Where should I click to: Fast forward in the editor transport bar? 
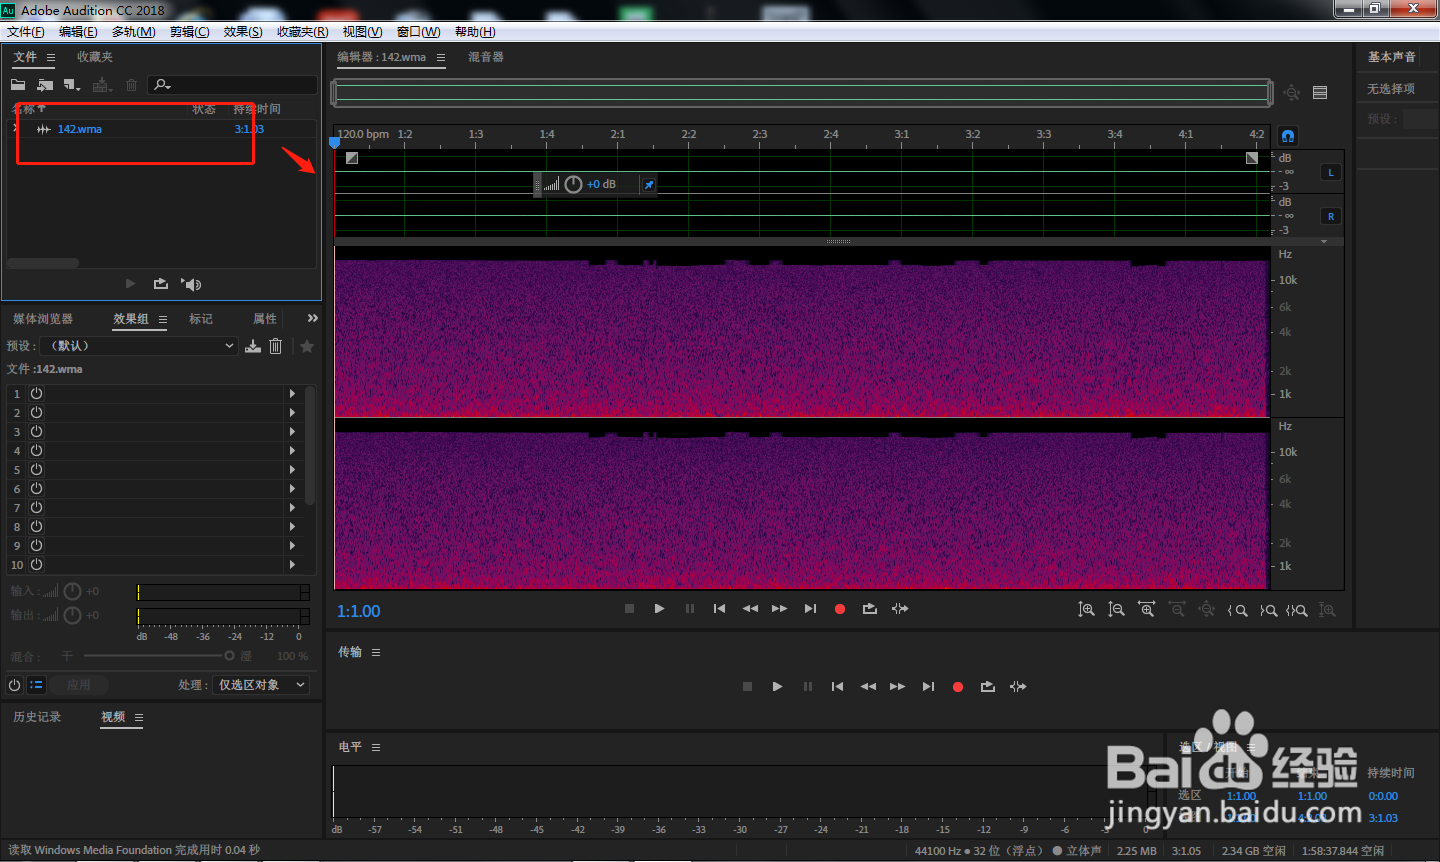pos(779,608)
